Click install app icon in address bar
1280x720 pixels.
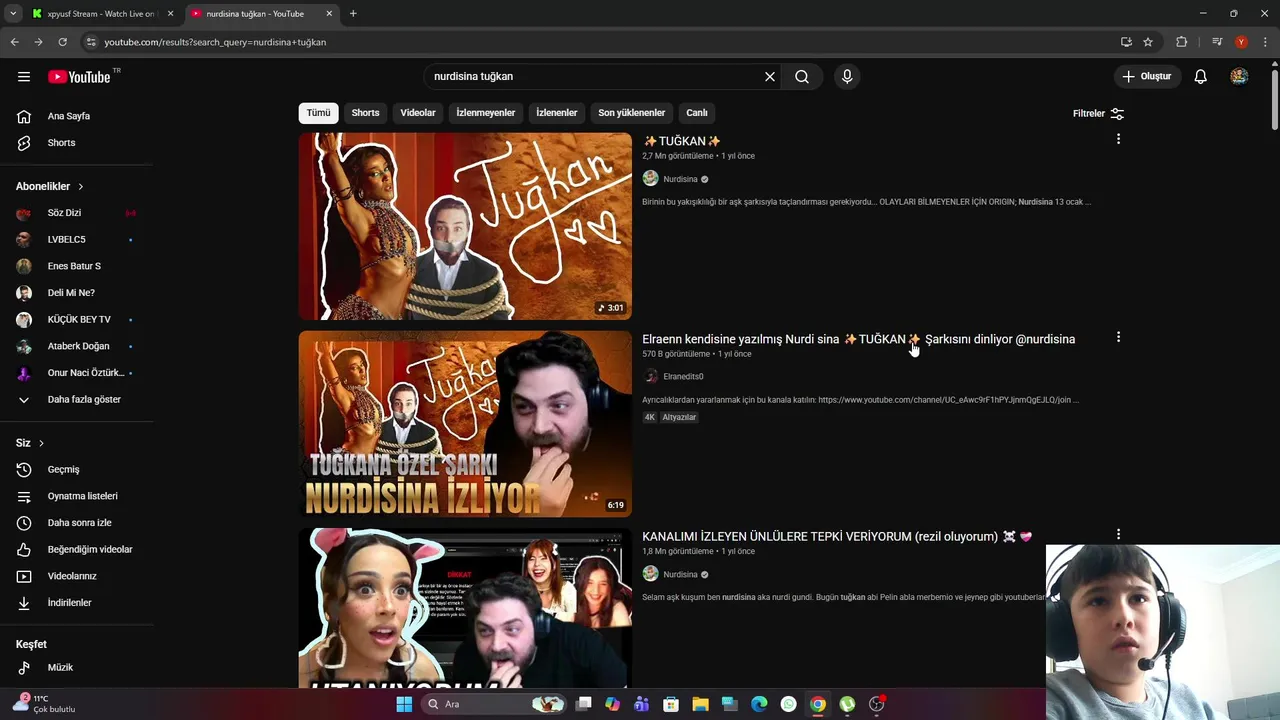pos(1126,42)
